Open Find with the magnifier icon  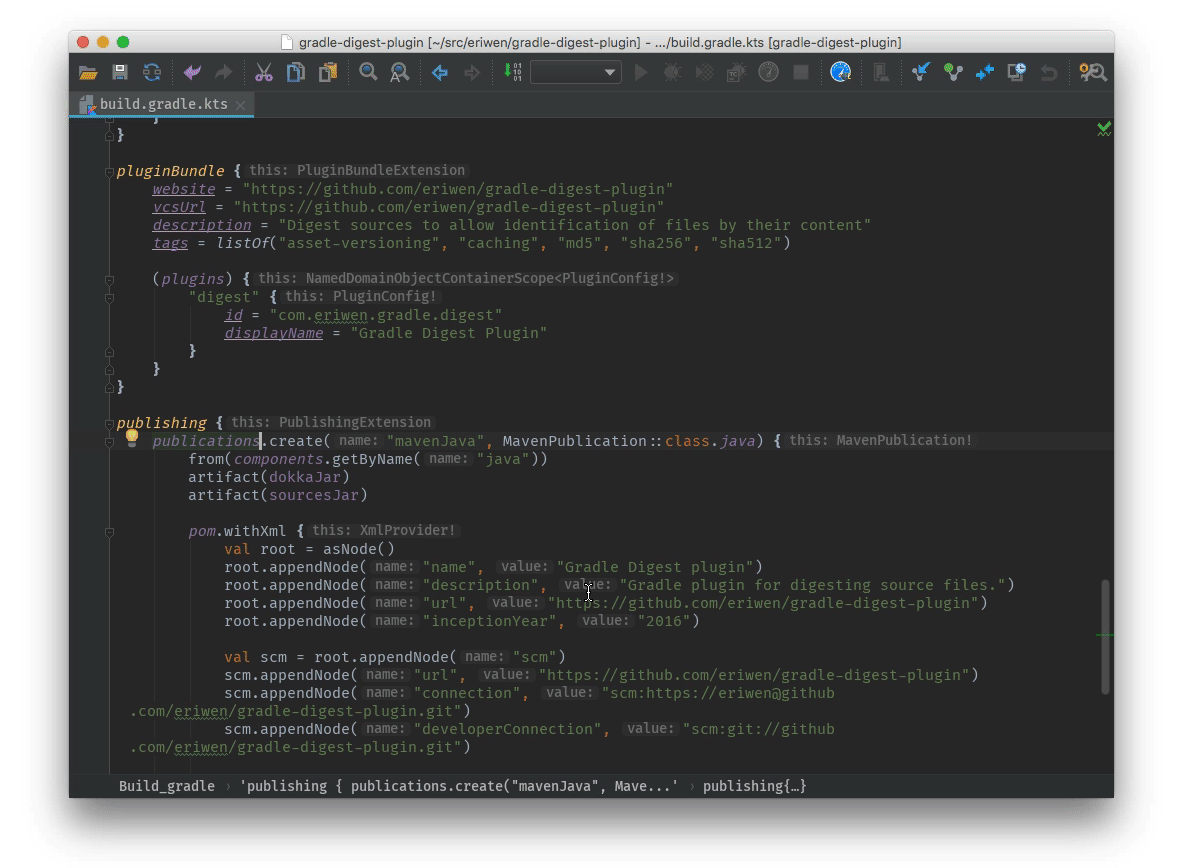367,72
